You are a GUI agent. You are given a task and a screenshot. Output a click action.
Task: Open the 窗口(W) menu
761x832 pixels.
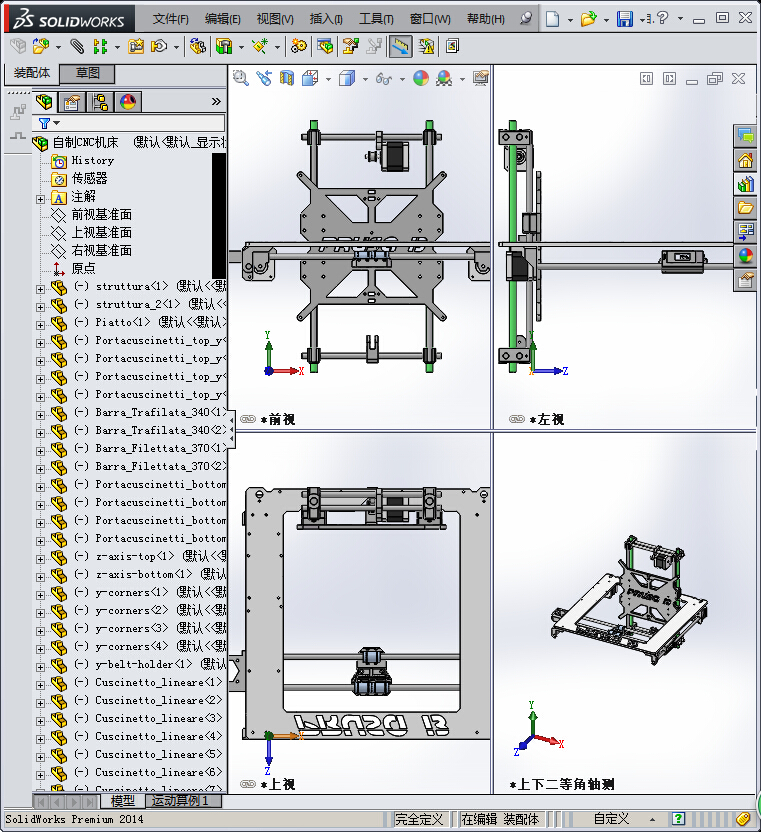pyautogui.click(x=430, y=19)
